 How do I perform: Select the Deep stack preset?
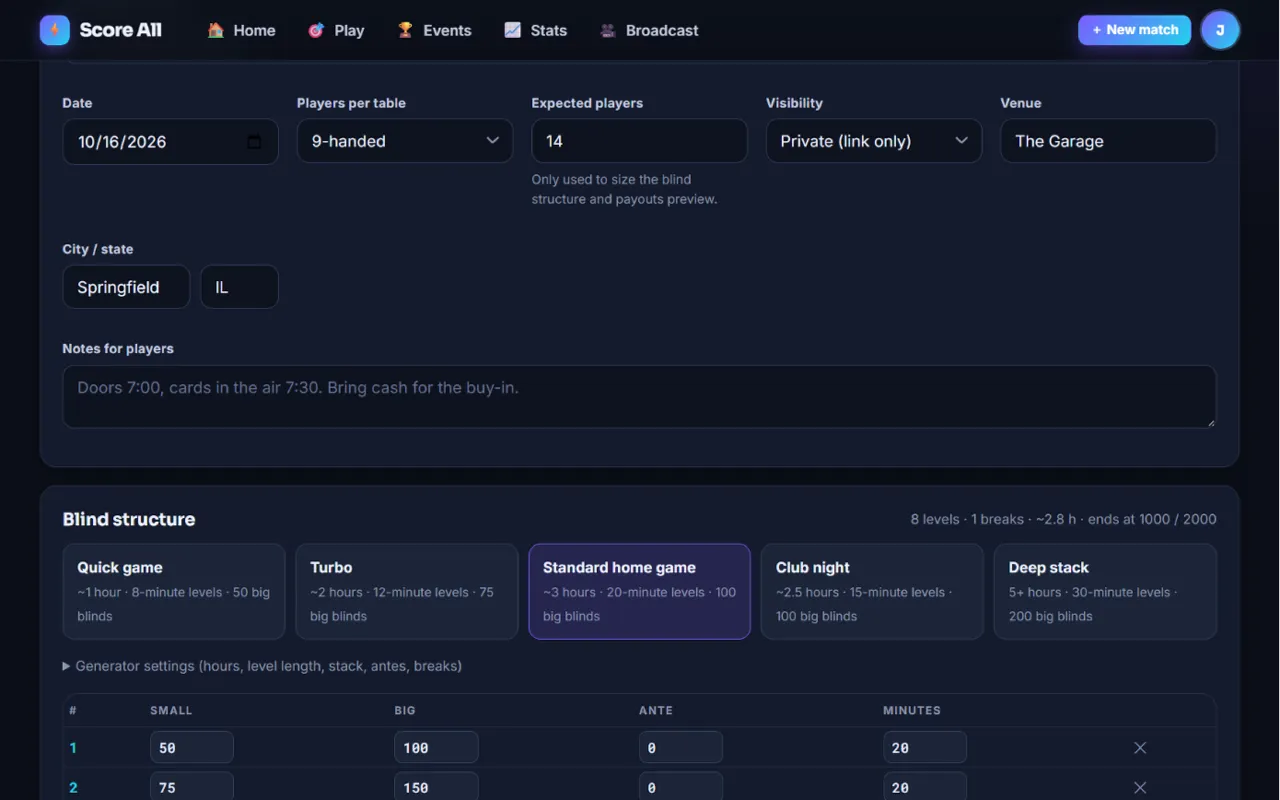coord(1105,591)
